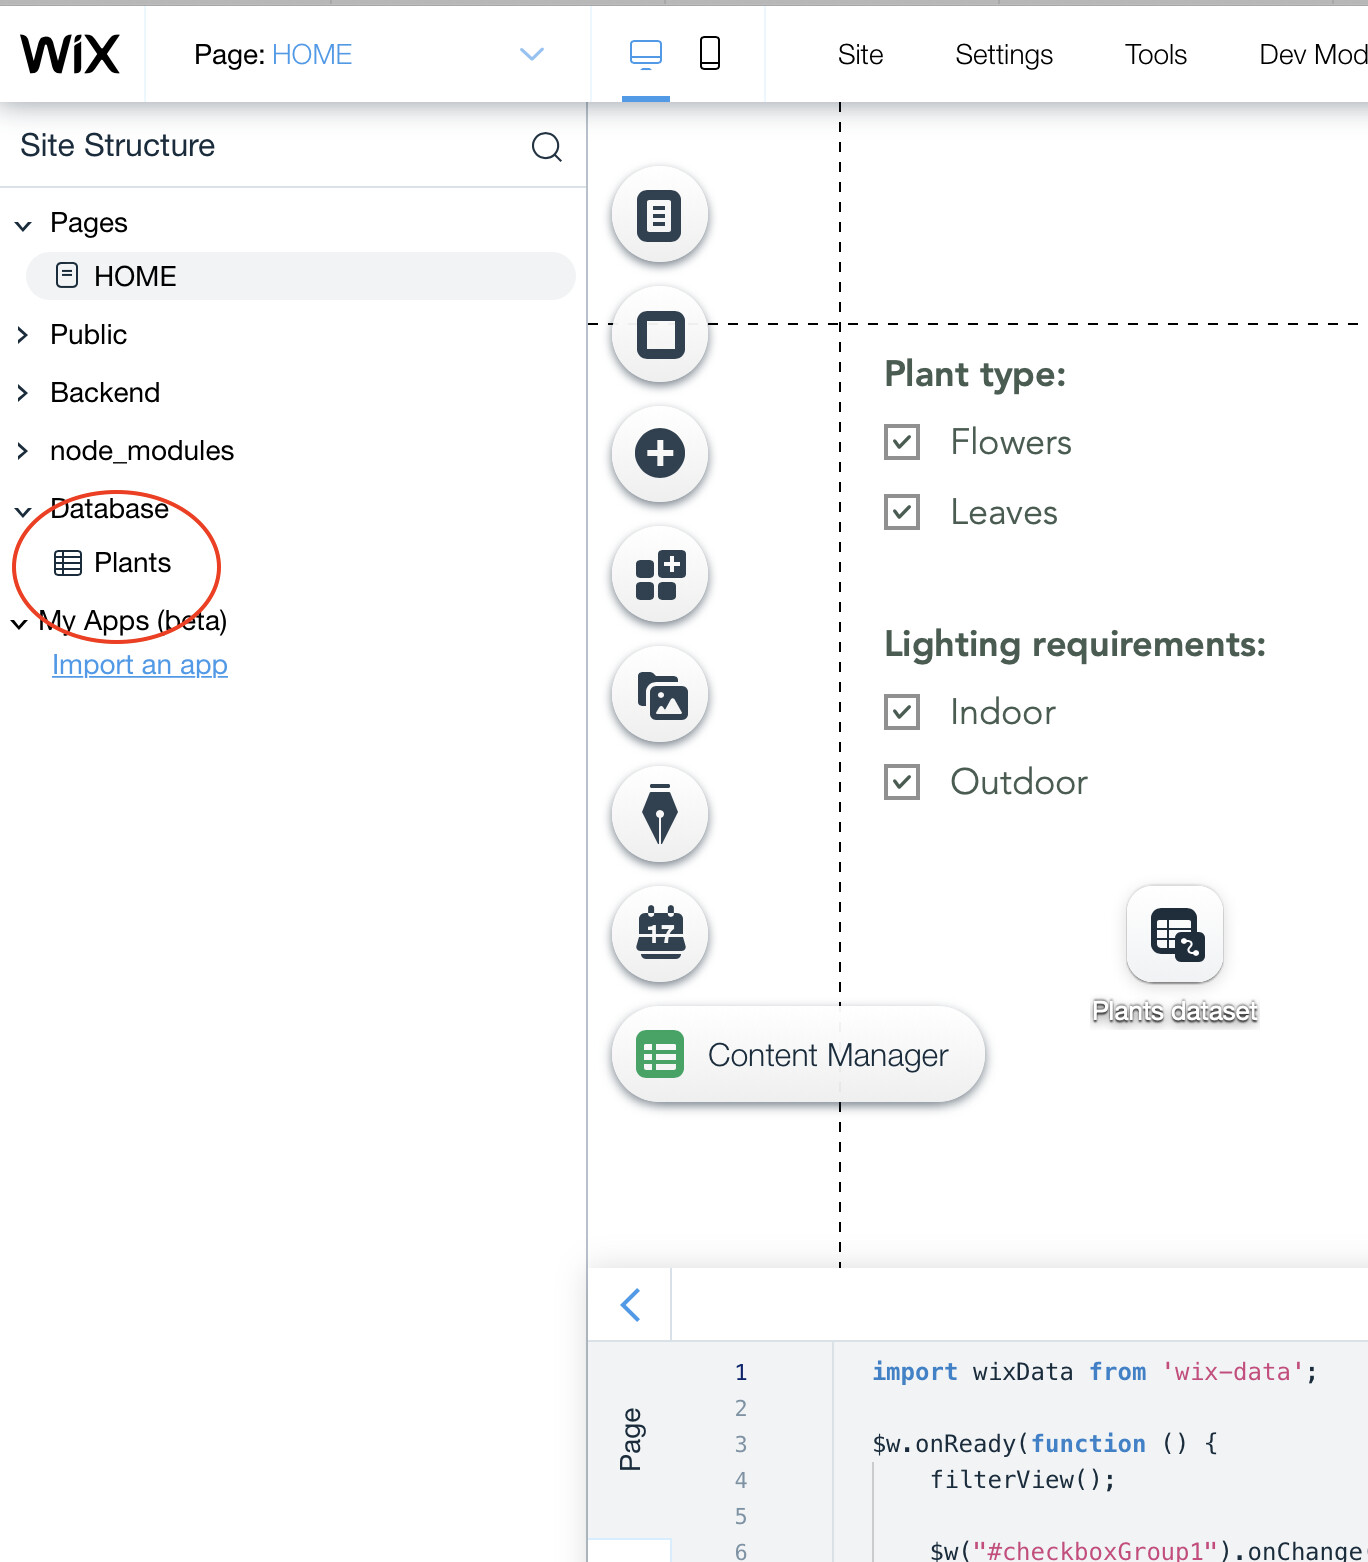Open the Background panel button

[660, 335]
